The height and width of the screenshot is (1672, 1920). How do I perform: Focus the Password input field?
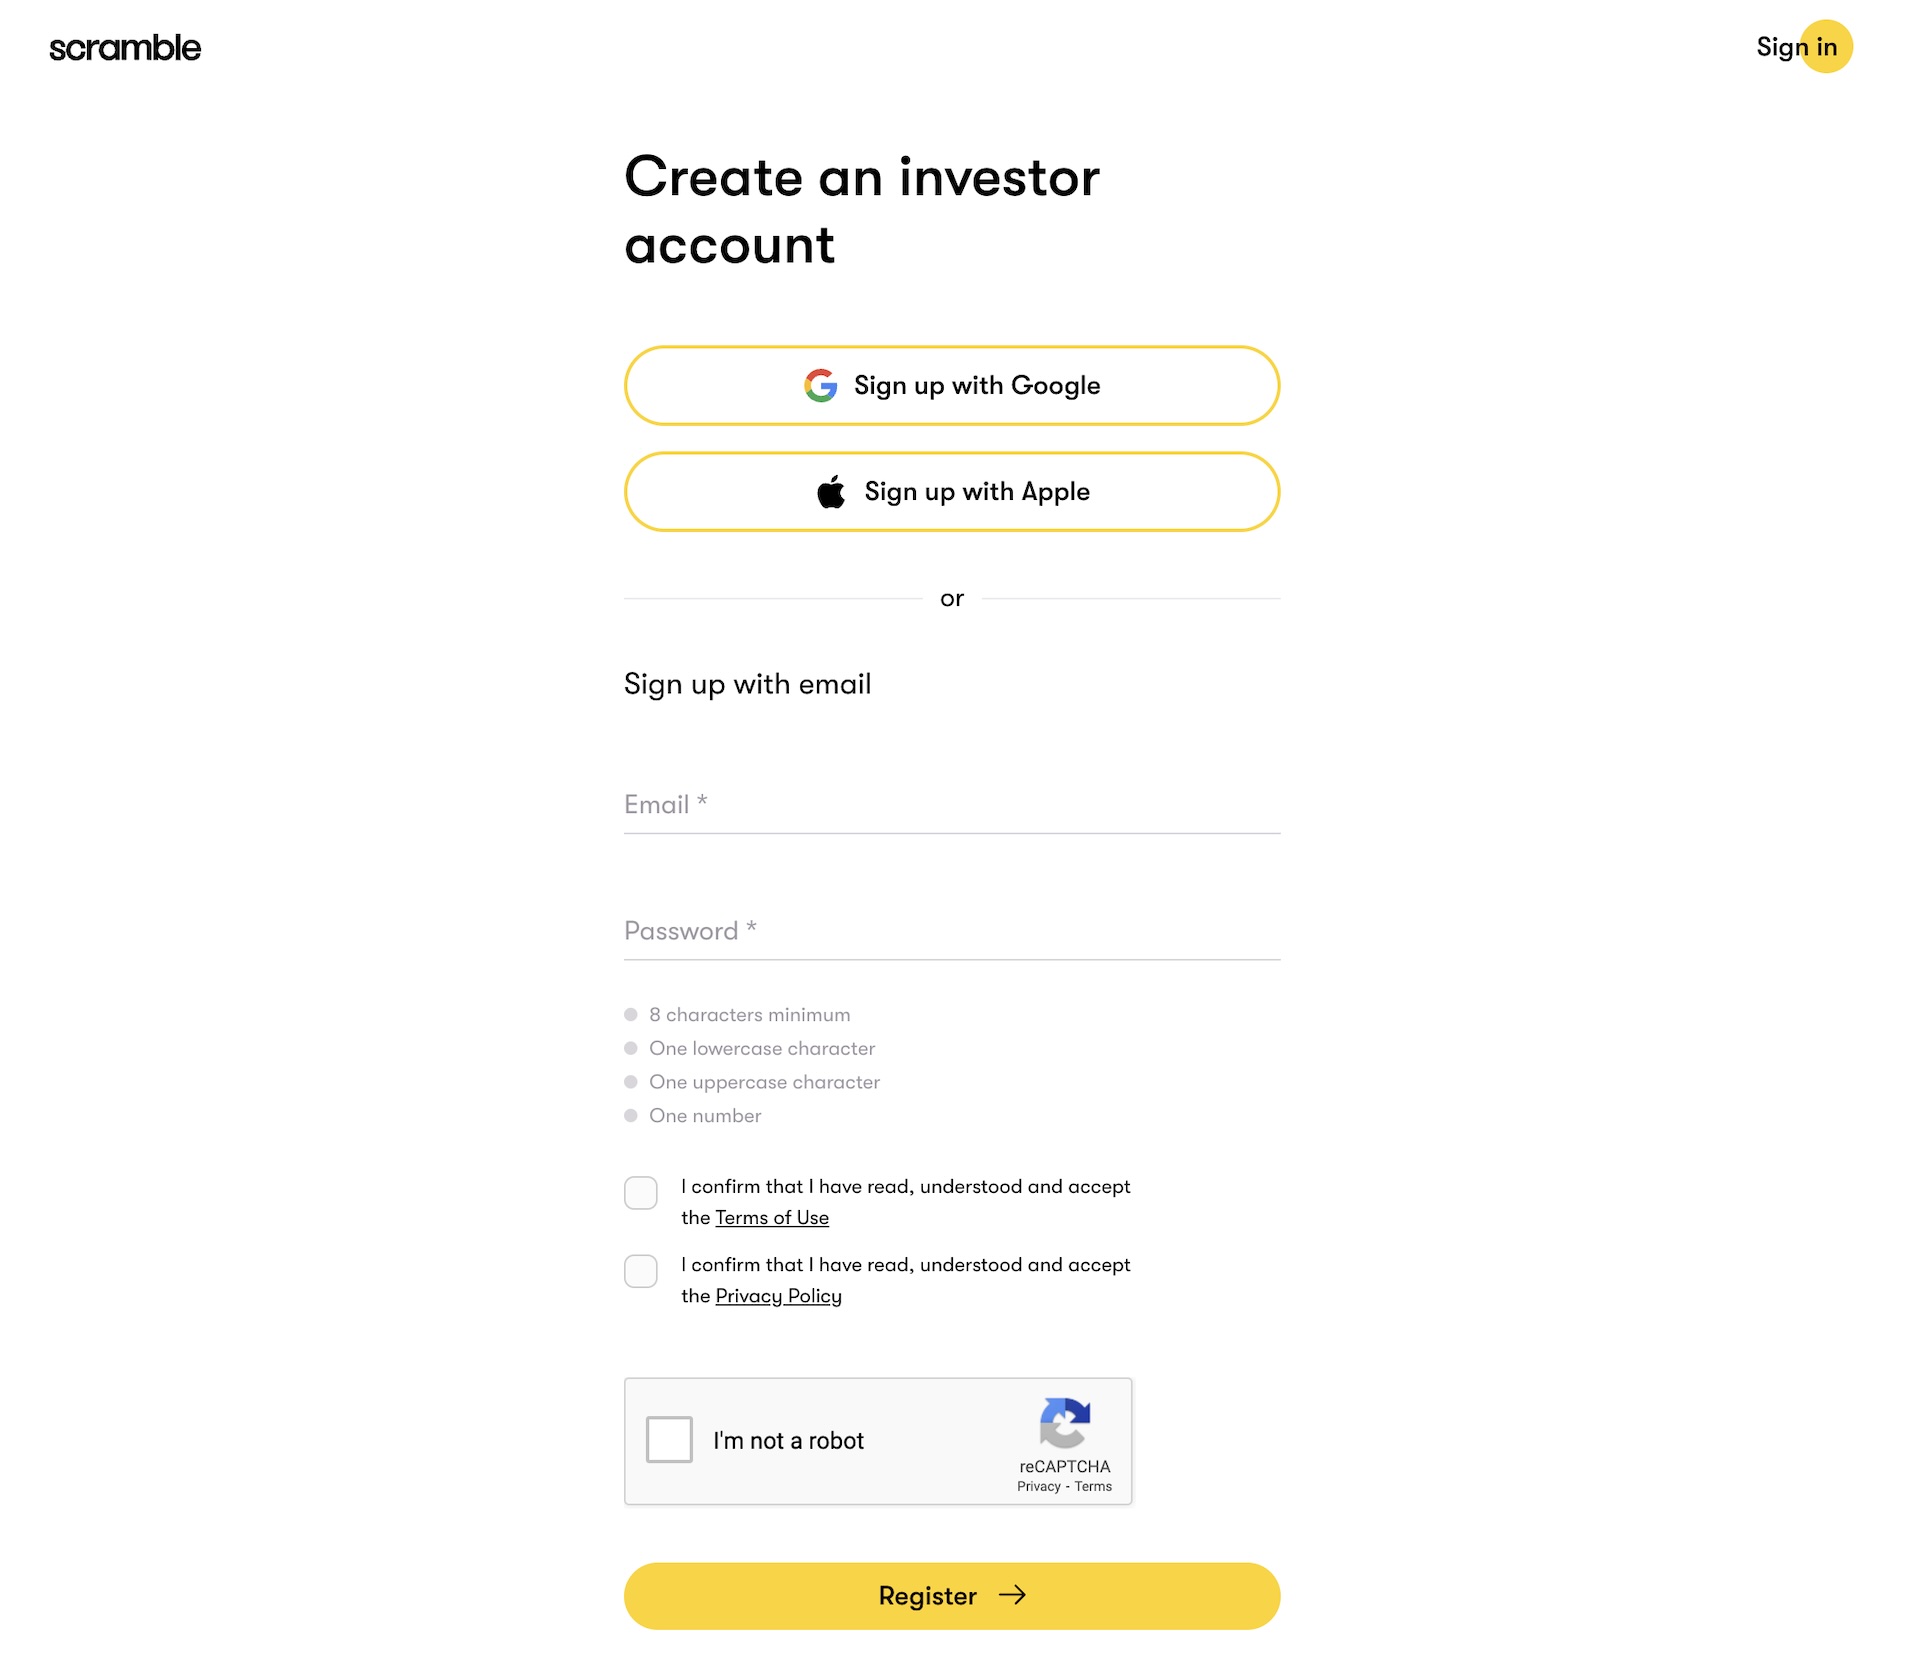[x=952, y=931]
